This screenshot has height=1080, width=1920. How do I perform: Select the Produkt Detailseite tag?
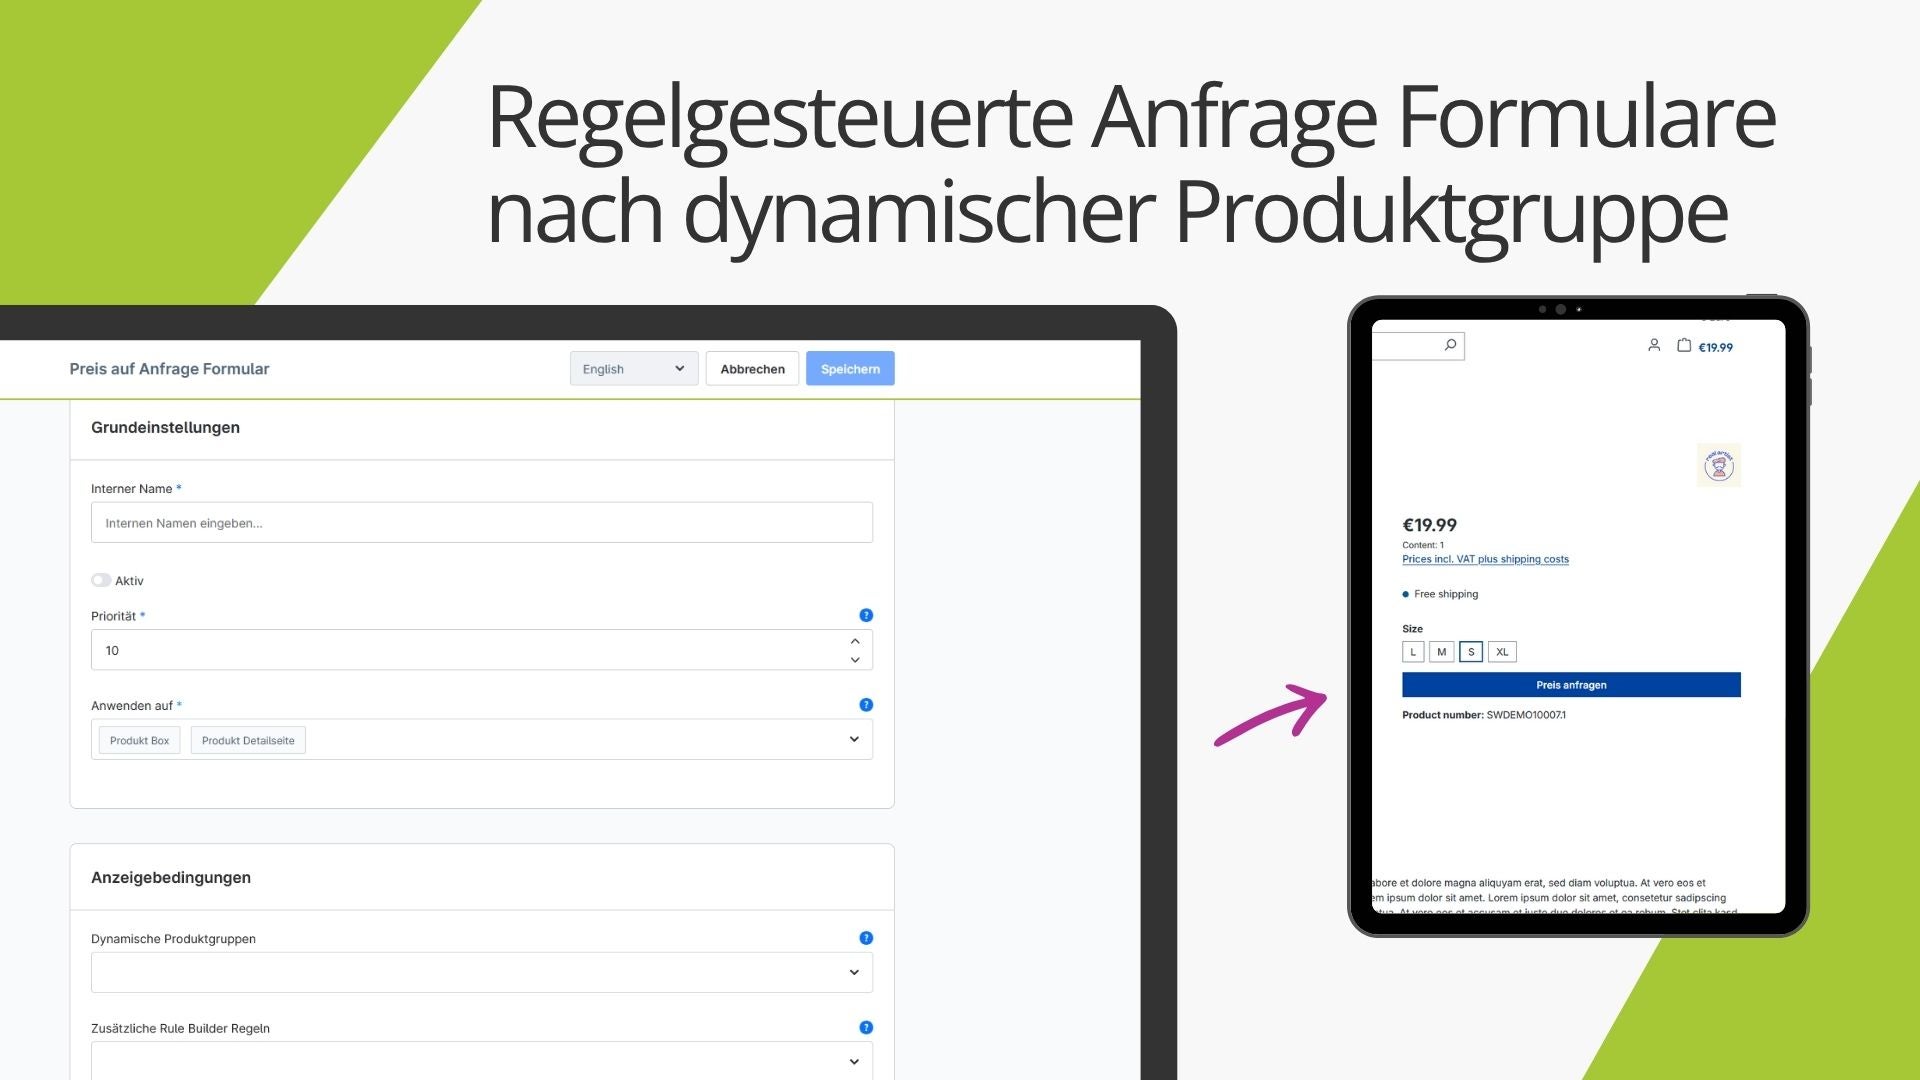pos(248,740)
